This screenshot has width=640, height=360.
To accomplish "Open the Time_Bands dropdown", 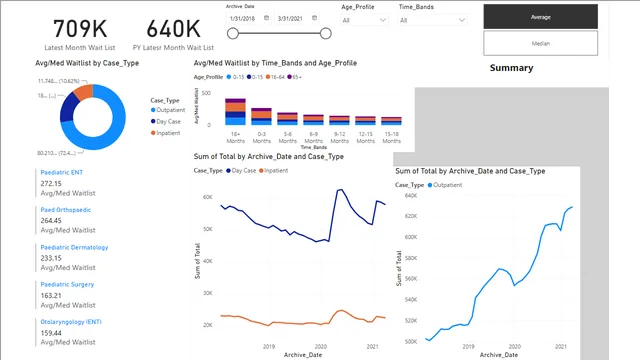I will pyautogui.click(x=432, y=20).
